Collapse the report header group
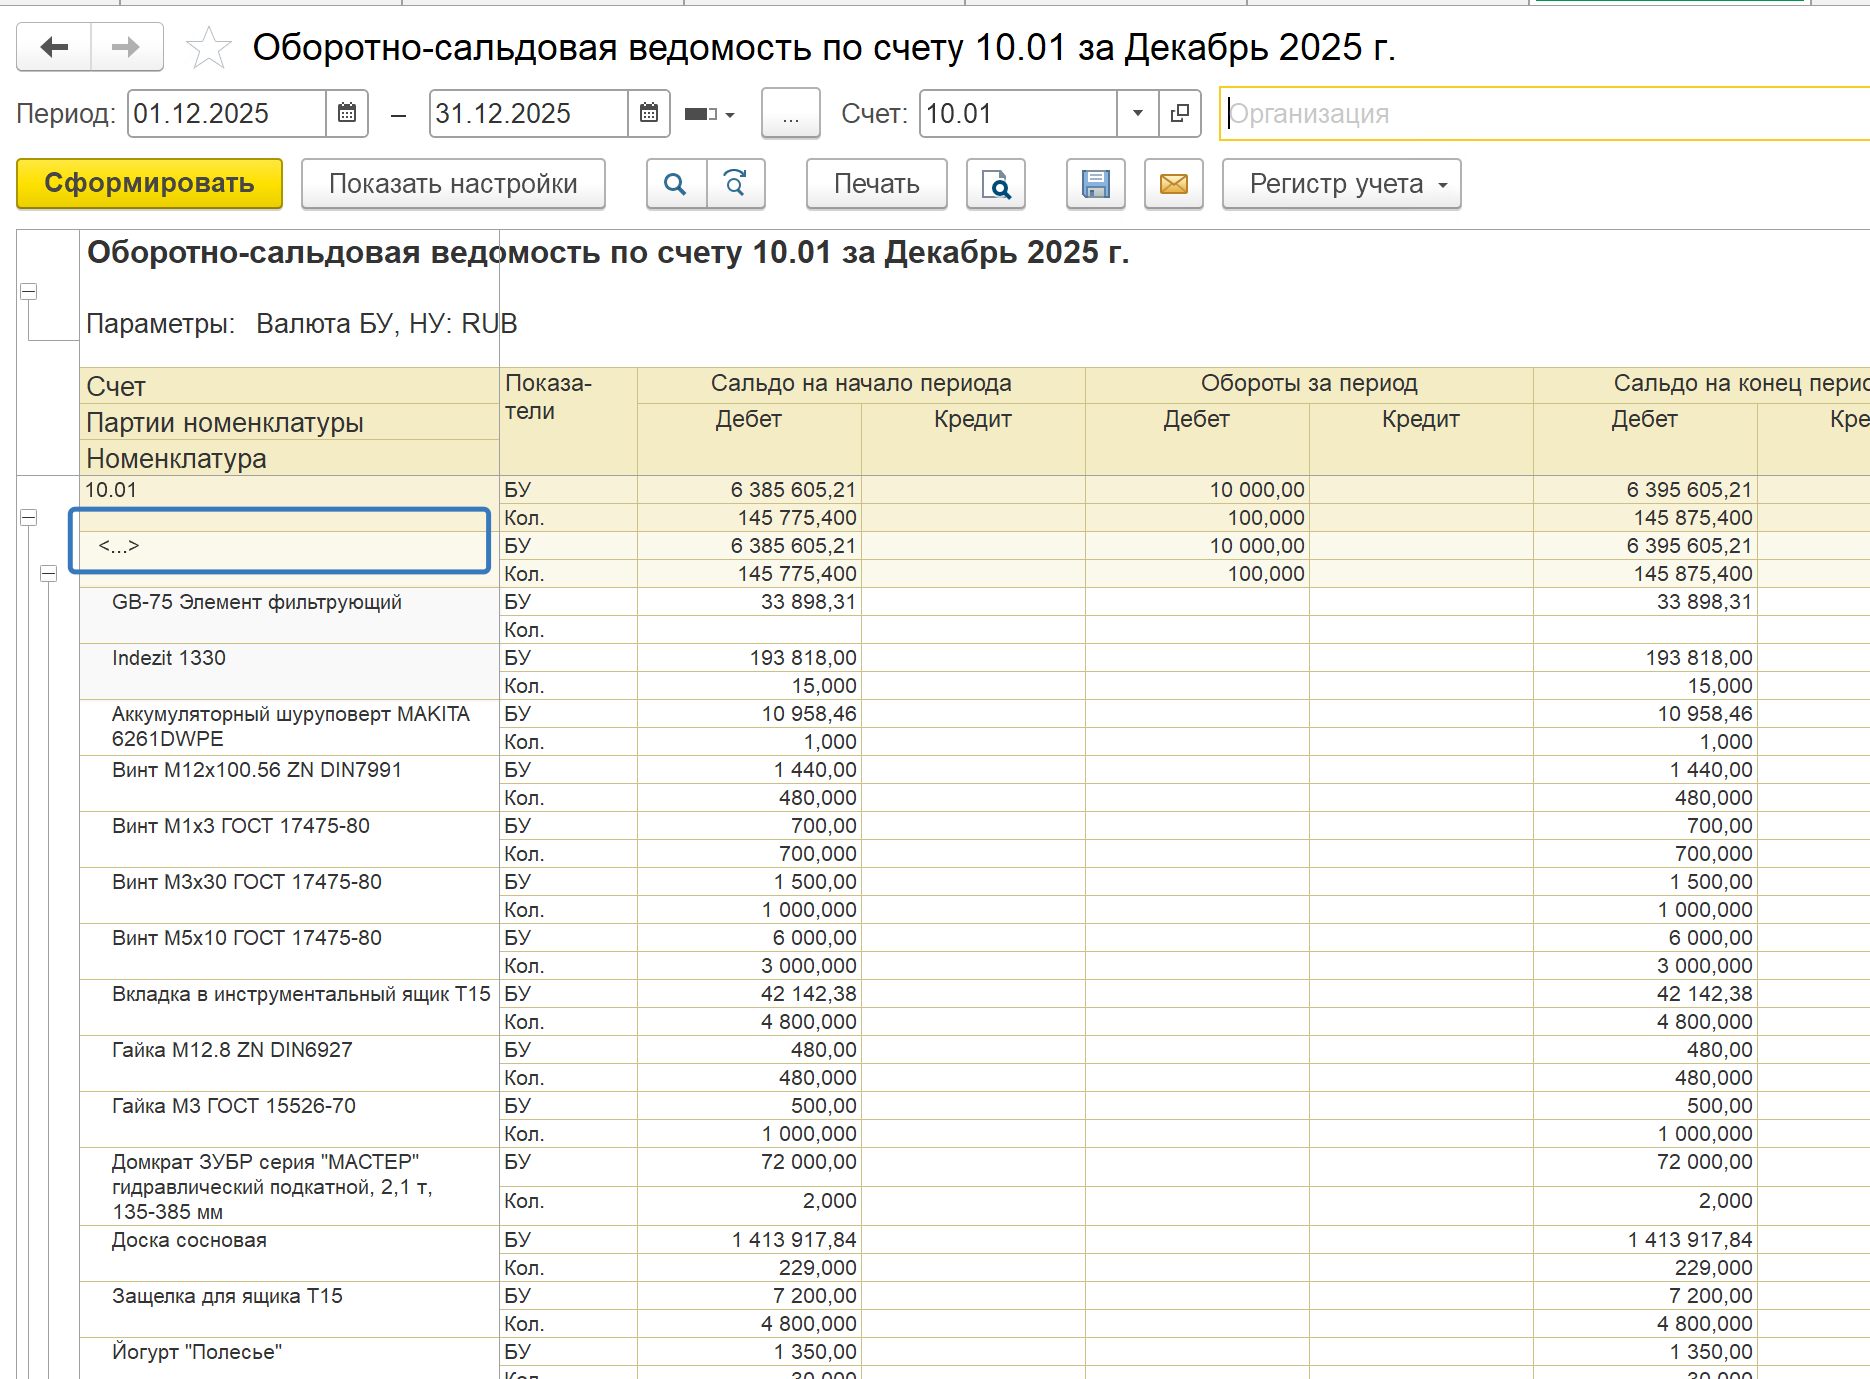 [x=29, y=291]
